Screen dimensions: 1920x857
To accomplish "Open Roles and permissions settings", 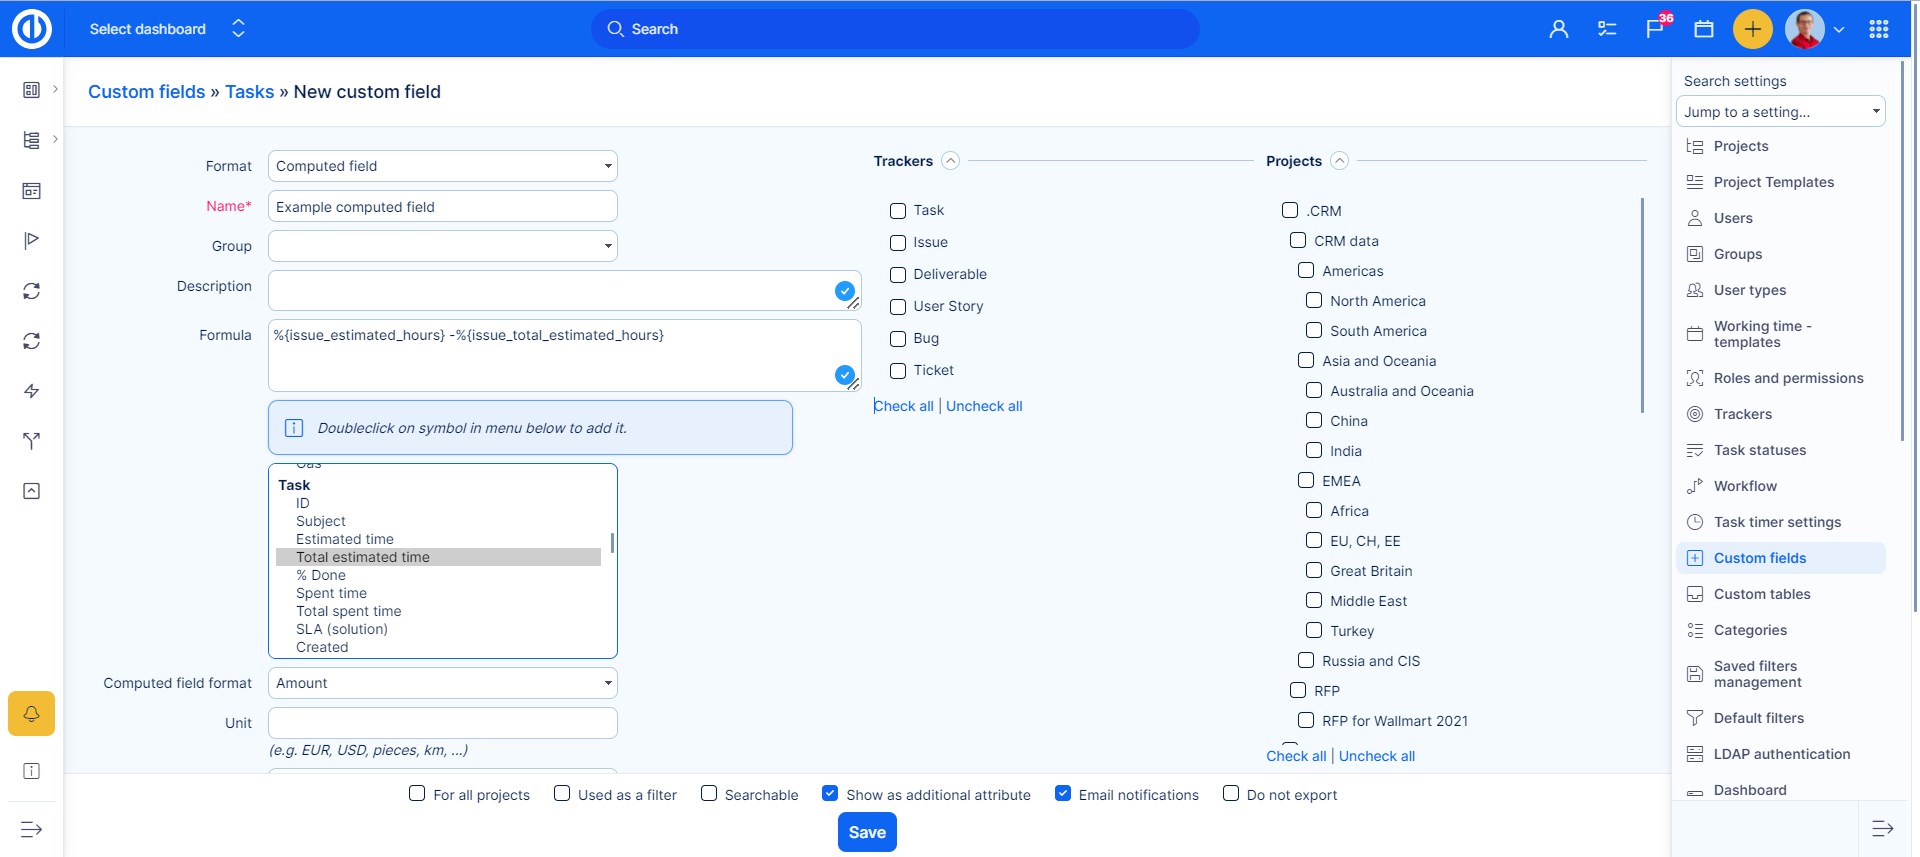I will coord(1788,378).
